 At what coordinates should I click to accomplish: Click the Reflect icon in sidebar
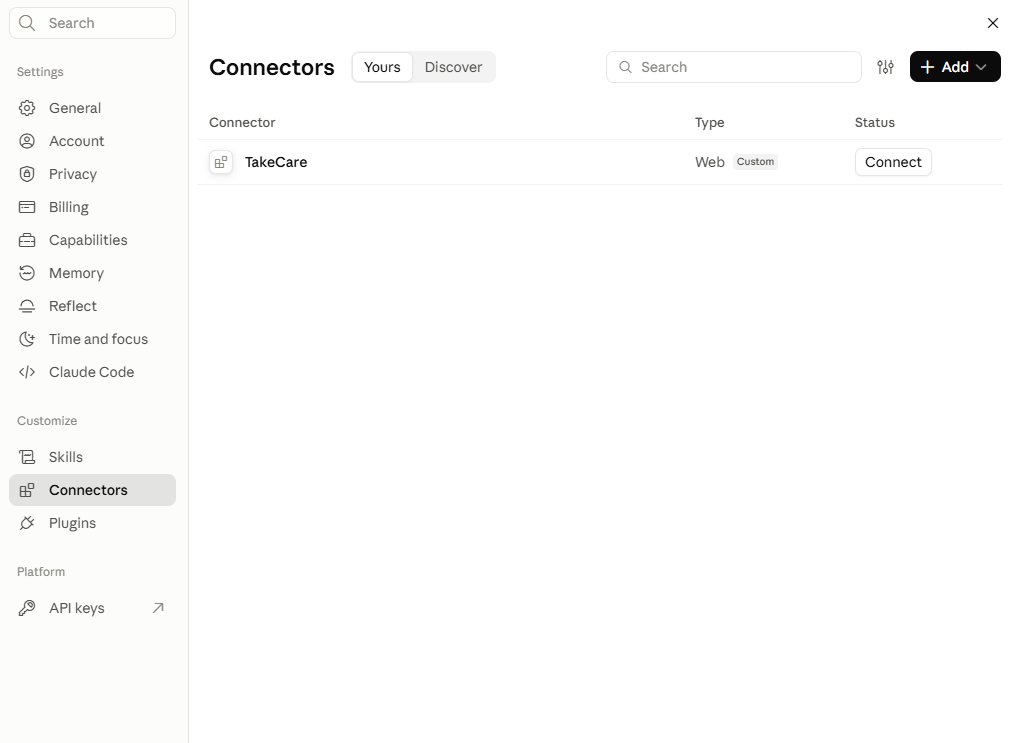click(x=27, y=306)
